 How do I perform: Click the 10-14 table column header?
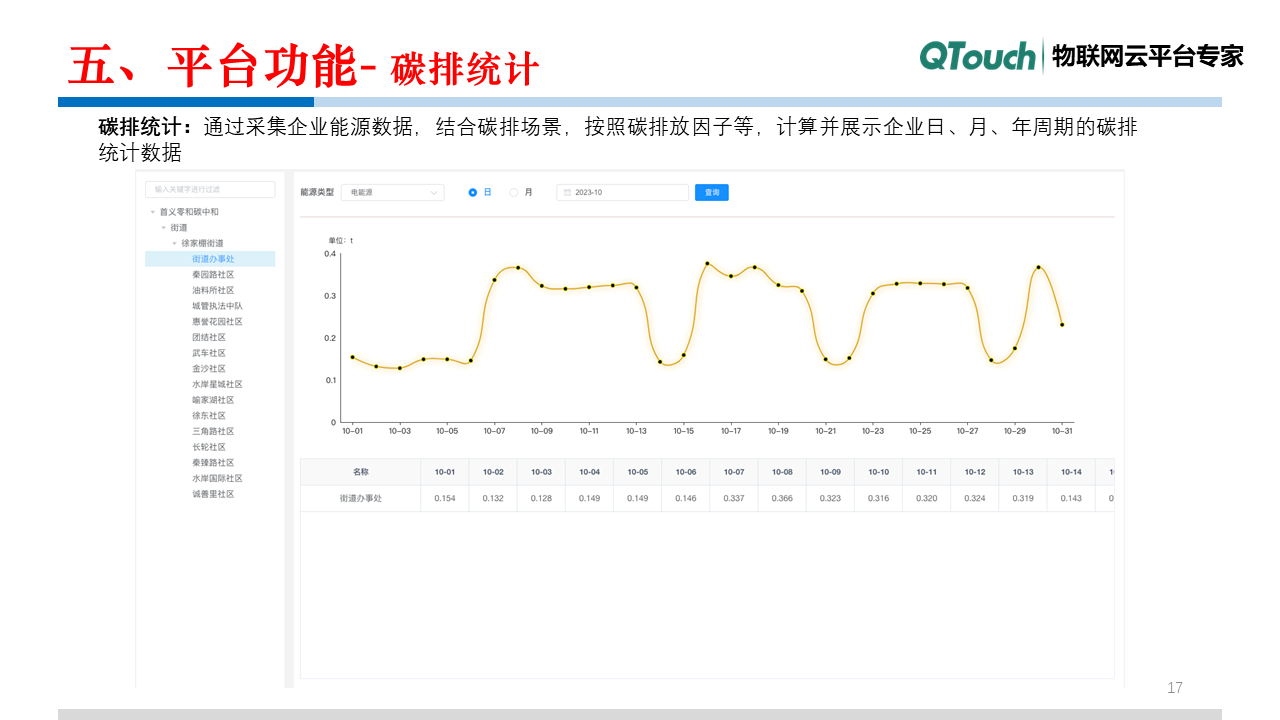click(x=1071, y=472)
